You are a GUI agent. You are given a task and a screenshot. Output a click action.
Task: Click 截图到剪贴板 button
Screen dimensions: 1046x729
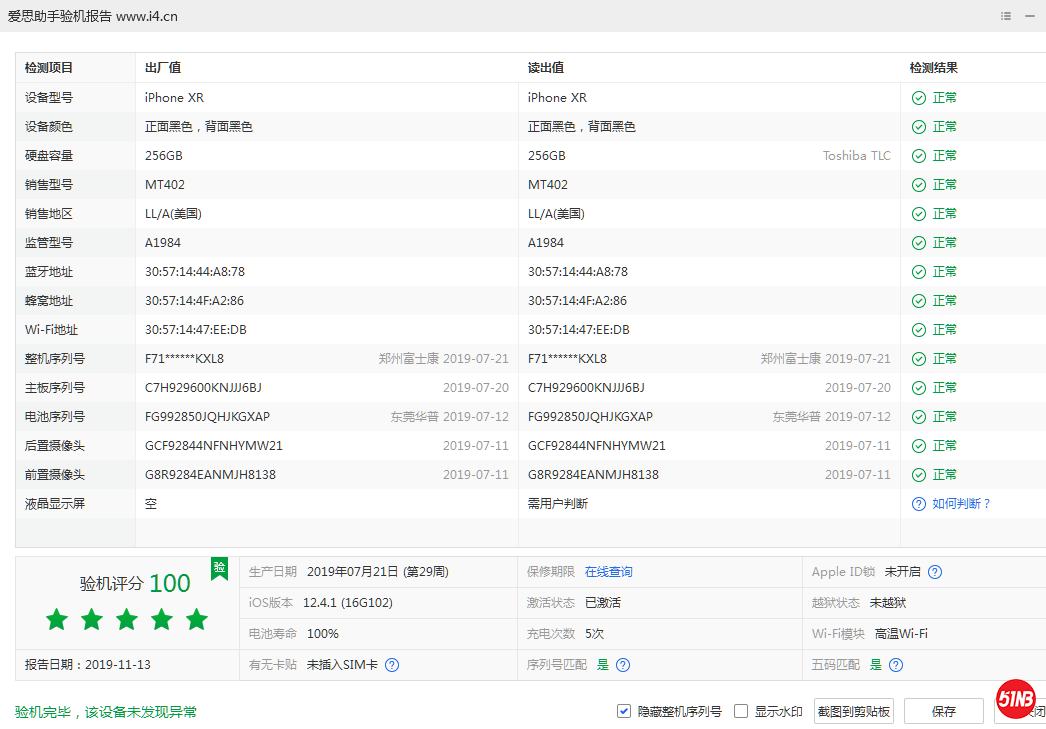pos(853,710)
